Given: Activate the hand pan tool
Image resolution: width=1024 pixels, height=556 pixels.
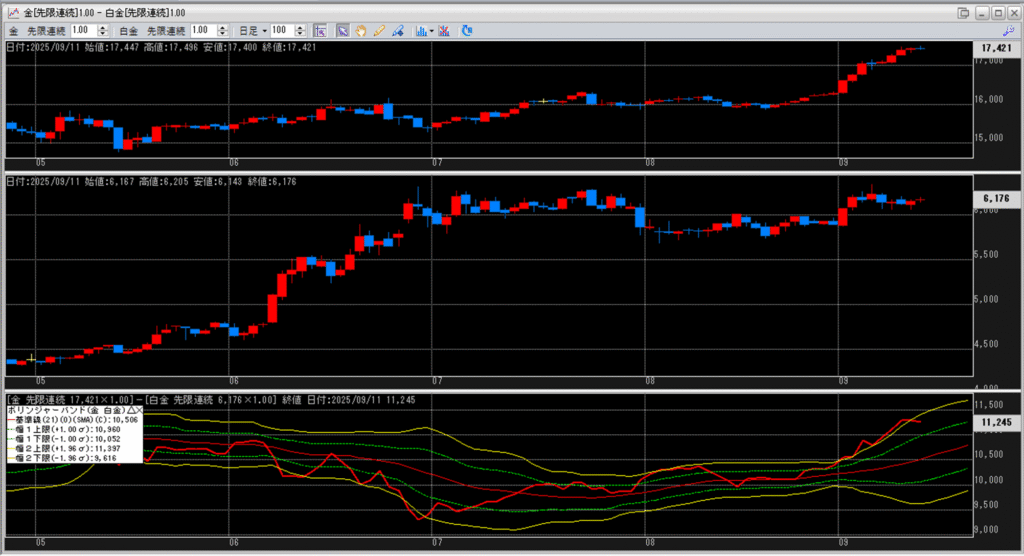Looking at the screenshot, I should (x=360, y=31).
